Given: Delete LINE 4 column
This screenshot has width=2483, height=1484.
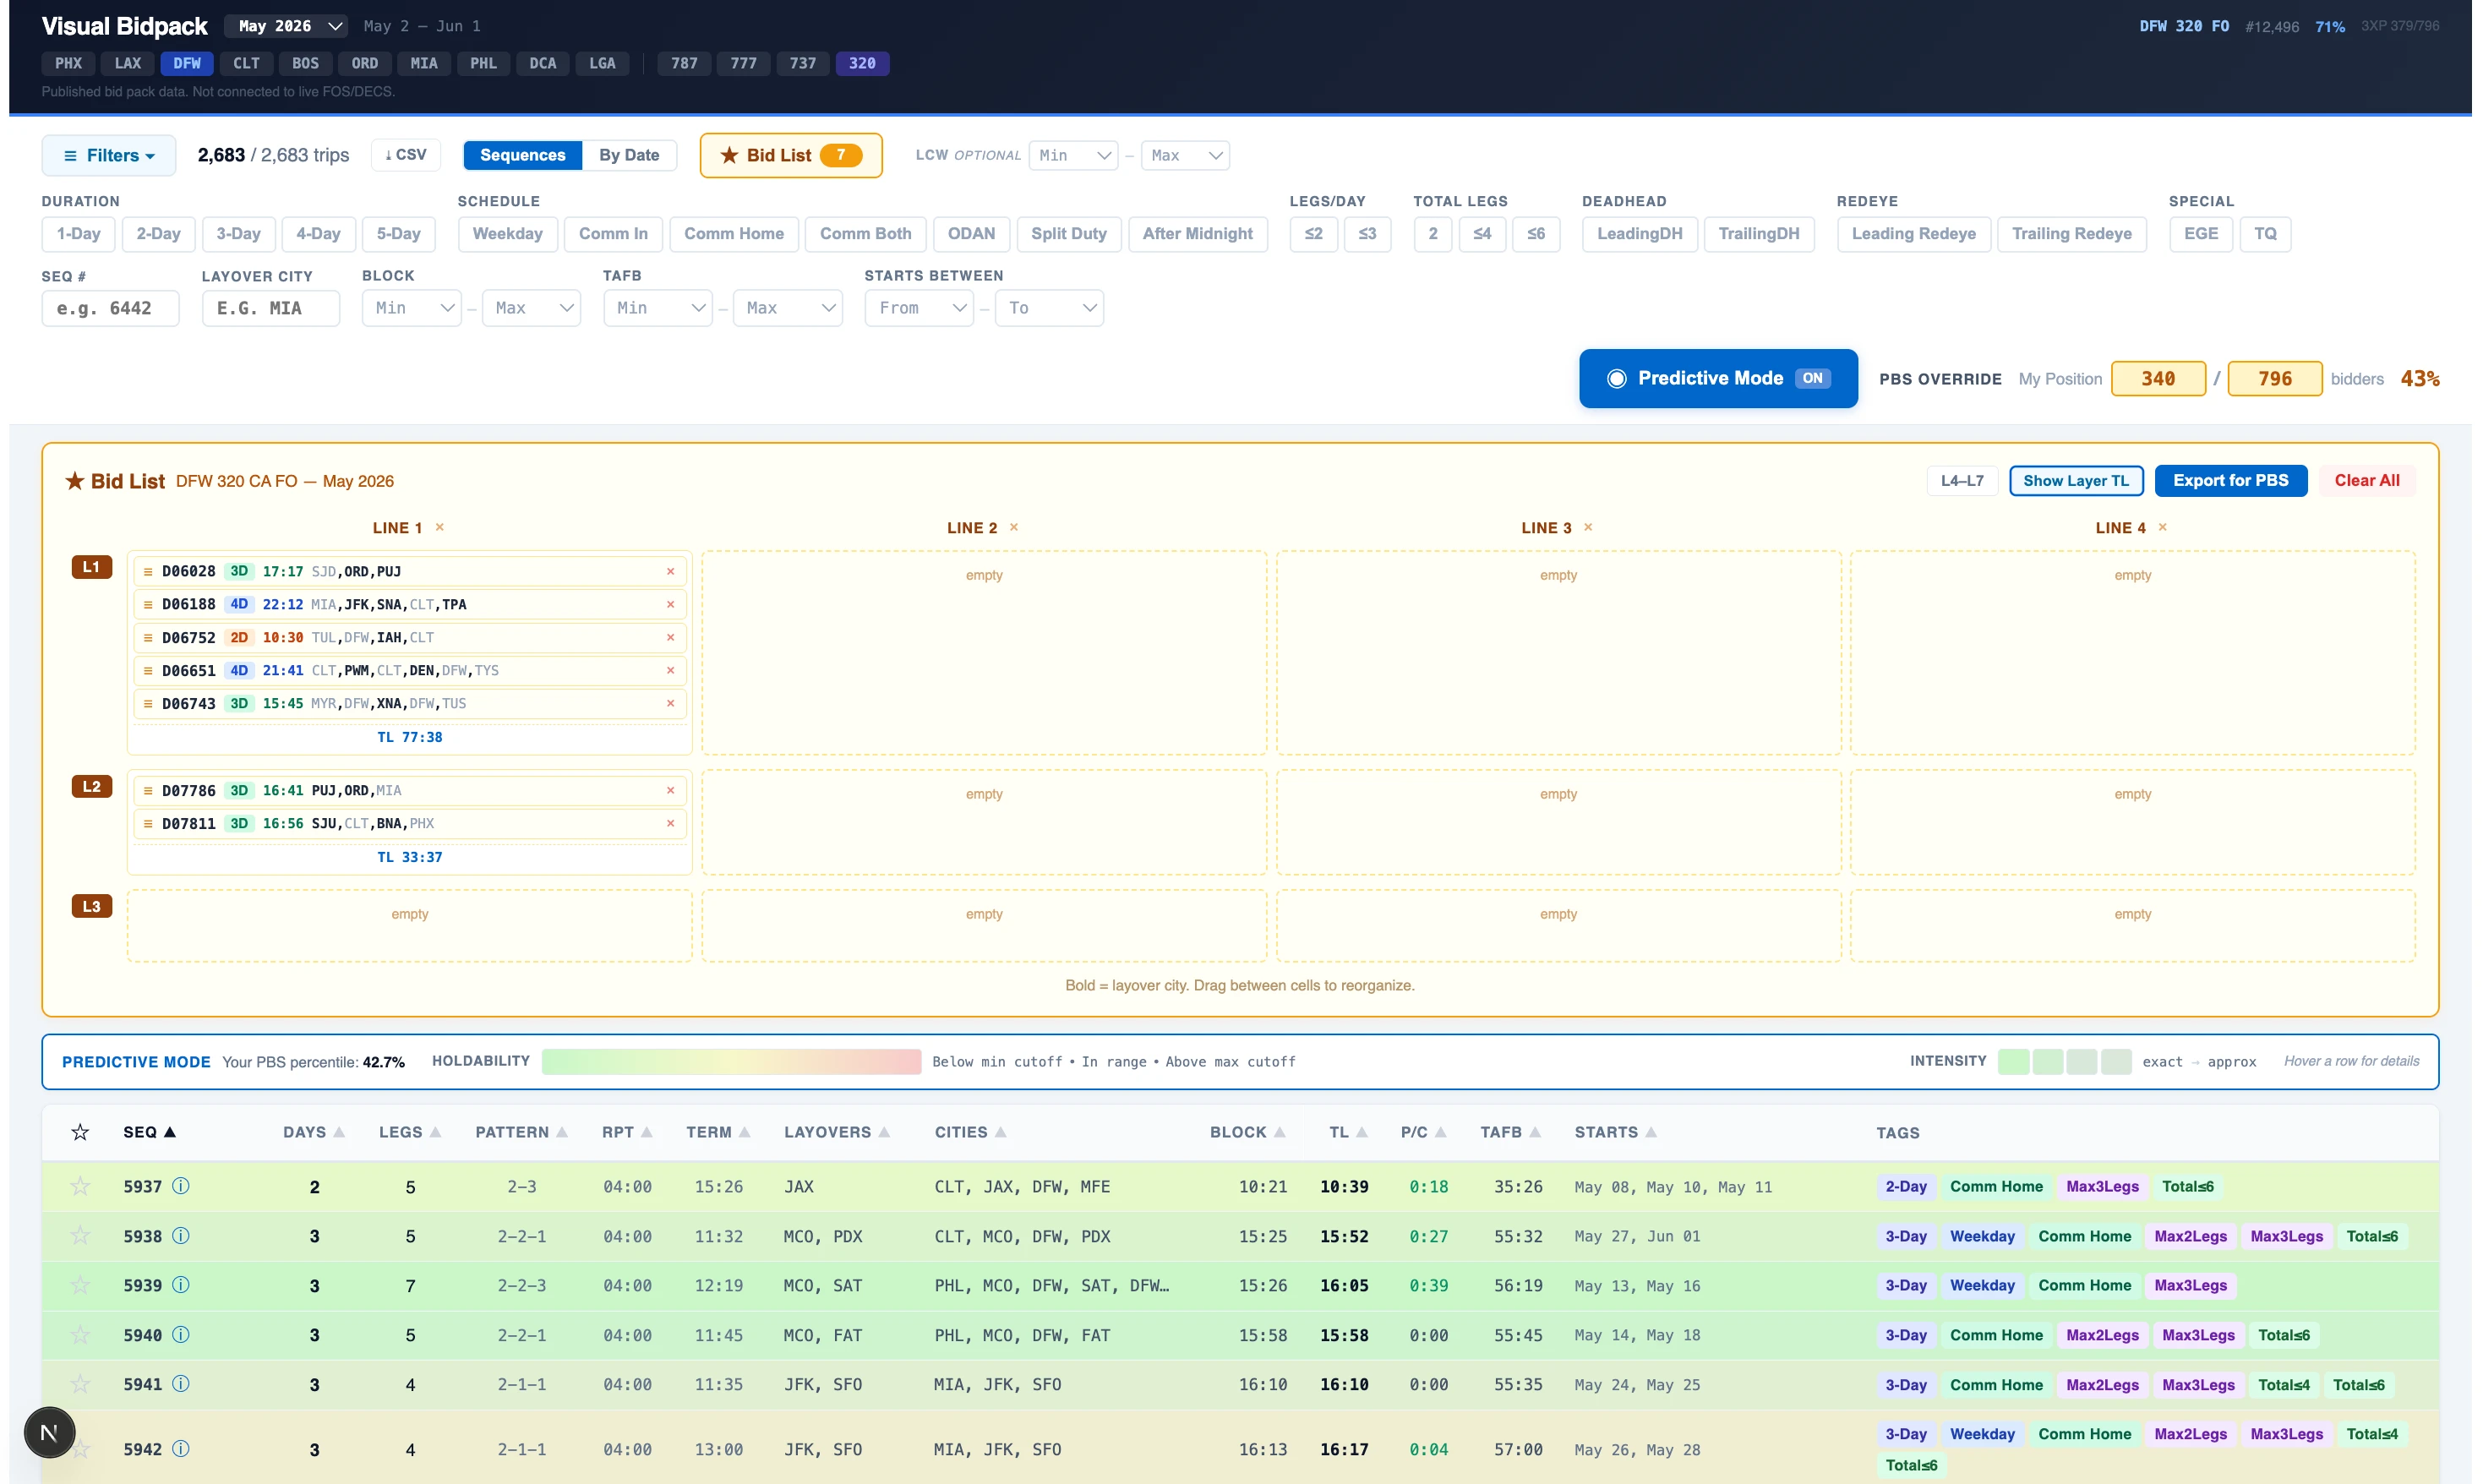Looking at the screenshot, I should 2163,528.
